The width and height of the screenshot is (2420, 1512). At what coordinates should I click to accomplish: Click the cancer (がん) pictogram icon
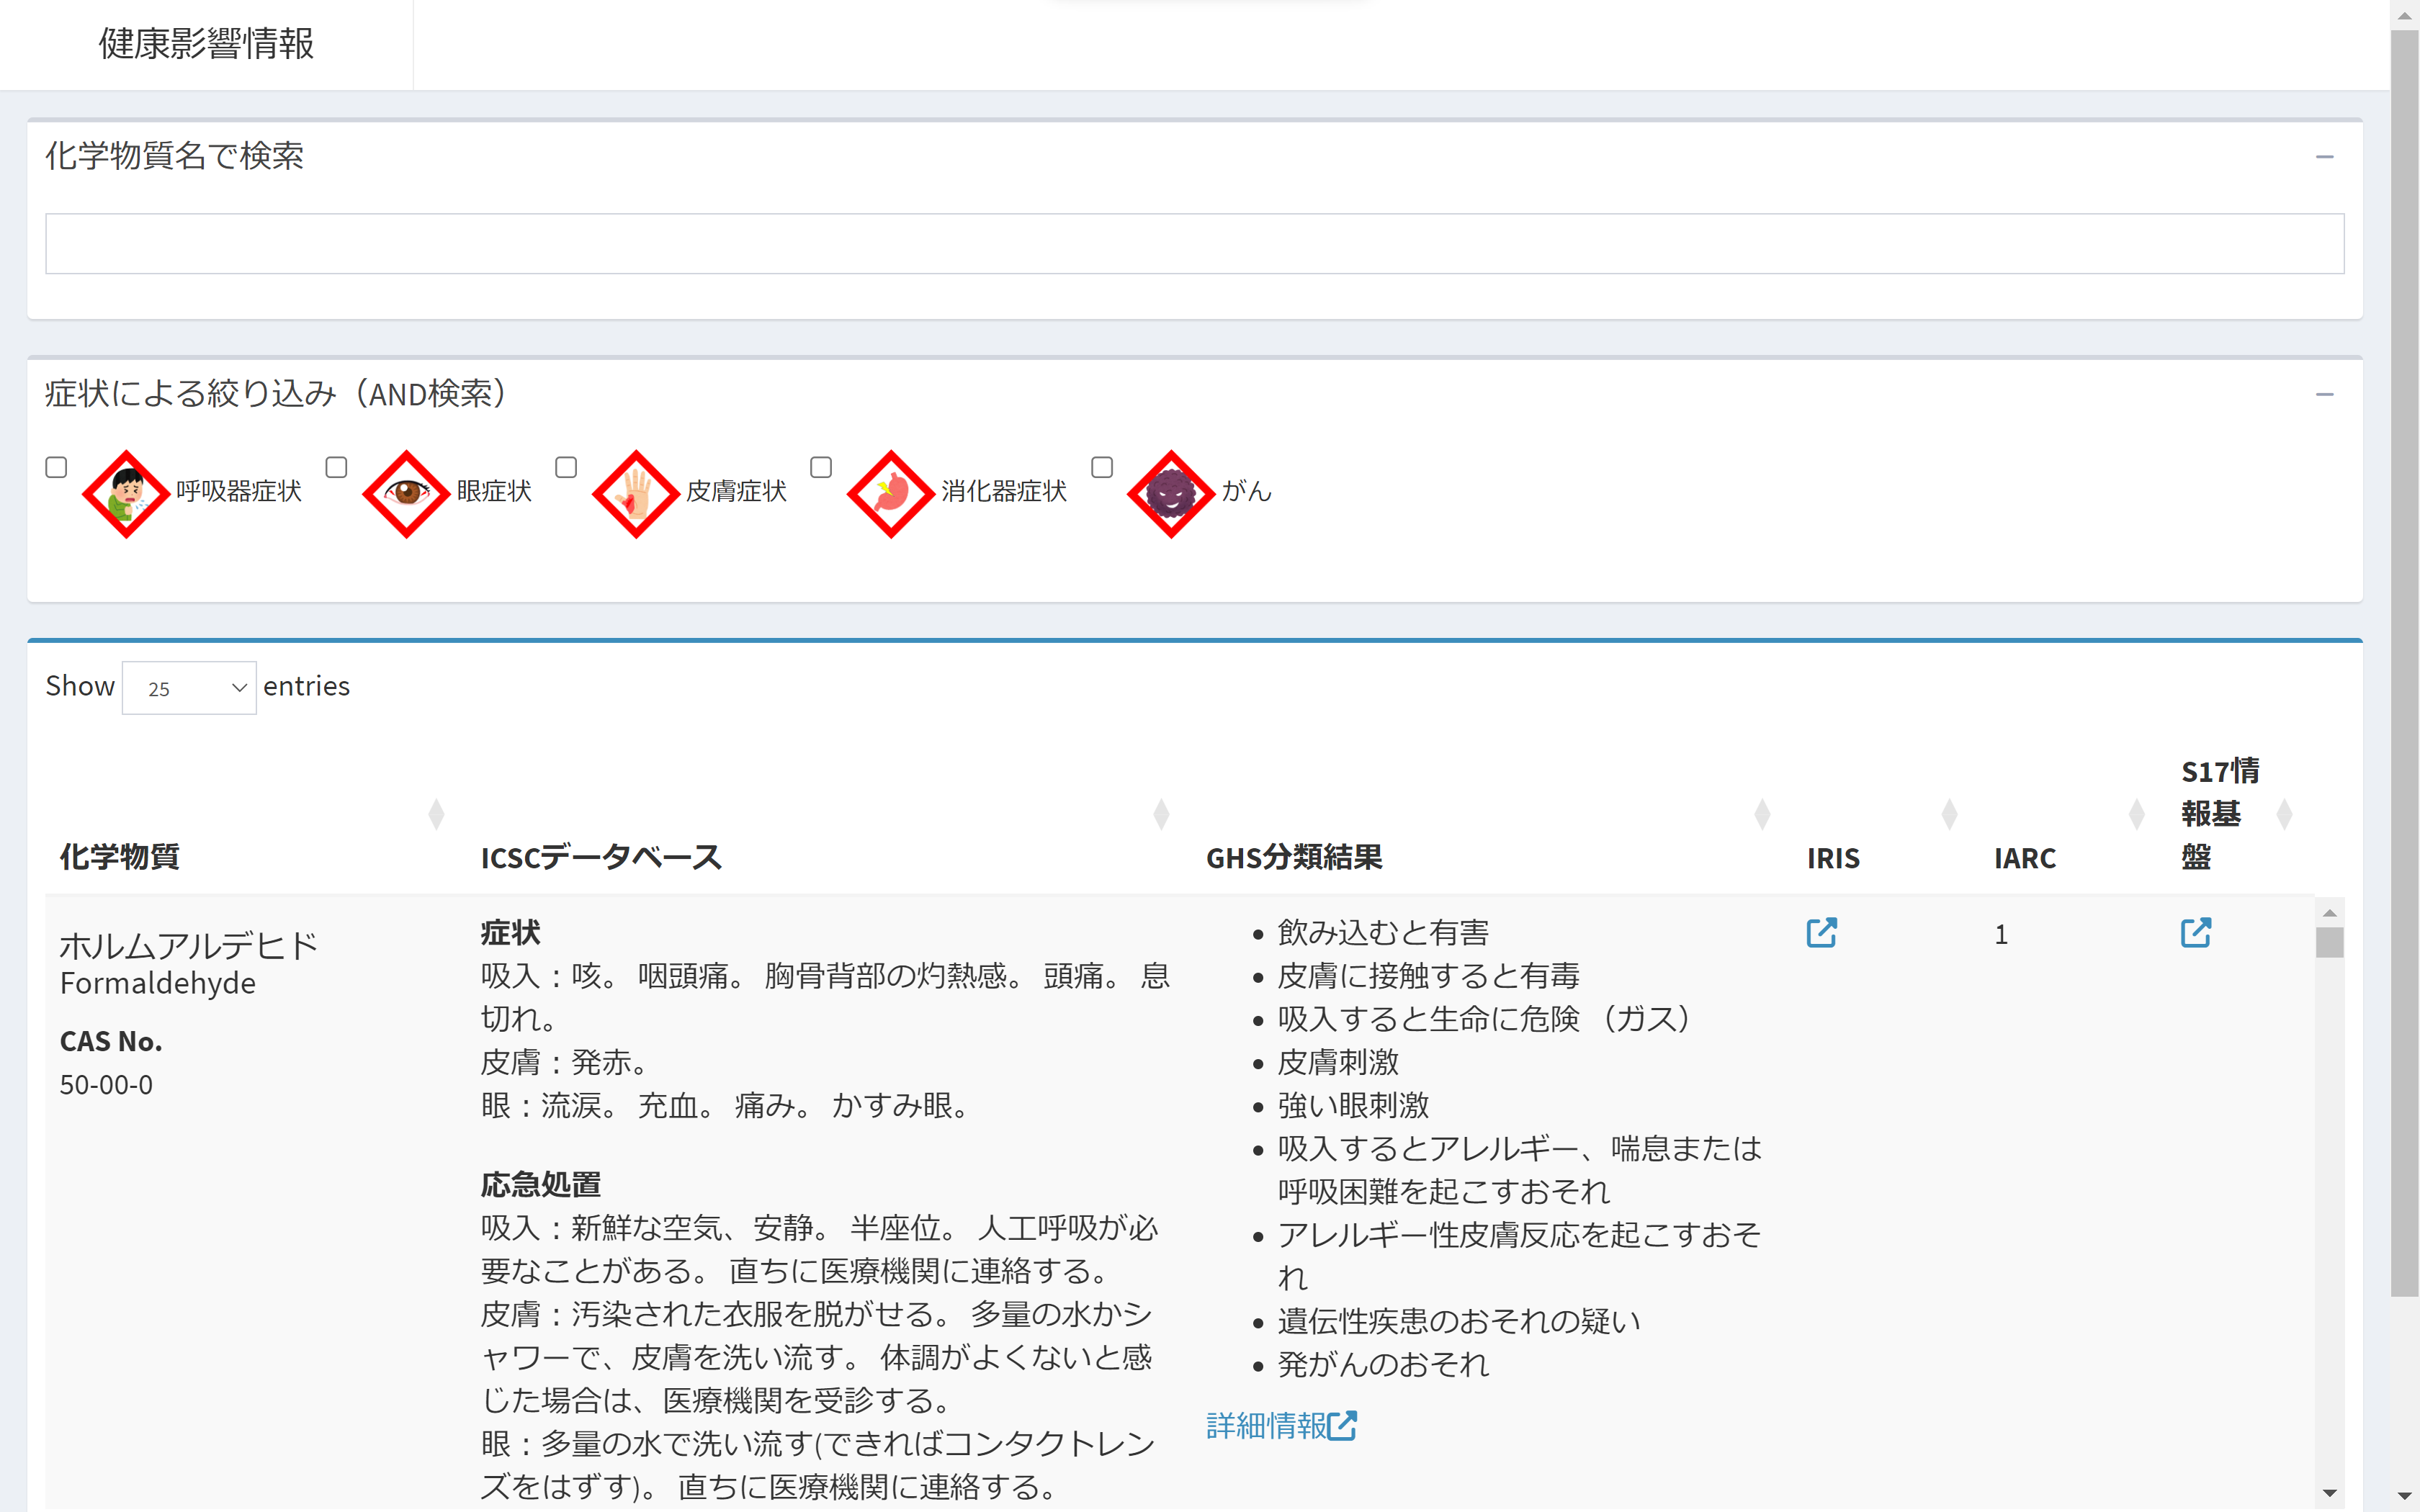pyautogui.click(x=1171, y=493)
